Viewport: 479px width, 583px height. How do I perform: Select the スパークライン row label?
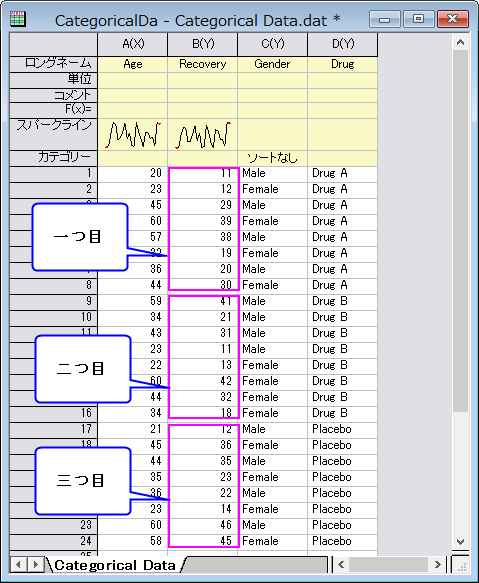tap(54, 134)
